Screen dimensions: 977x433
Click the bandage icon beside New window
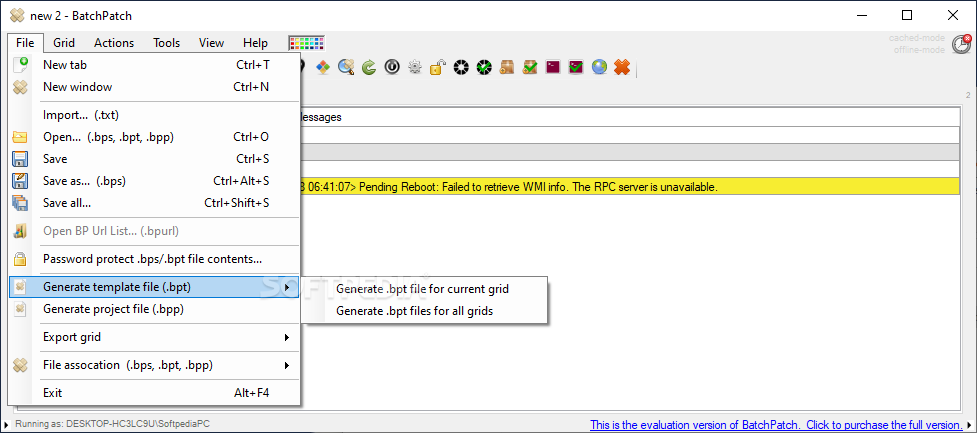21,87
